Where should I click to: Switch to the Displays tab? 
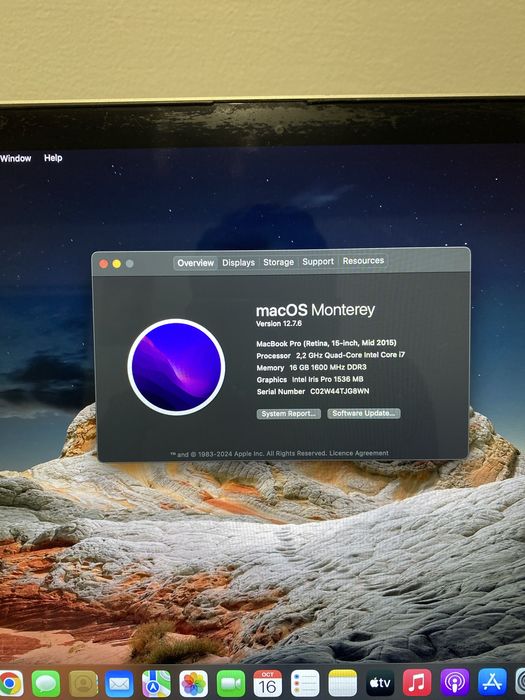(x=238, y=262)
